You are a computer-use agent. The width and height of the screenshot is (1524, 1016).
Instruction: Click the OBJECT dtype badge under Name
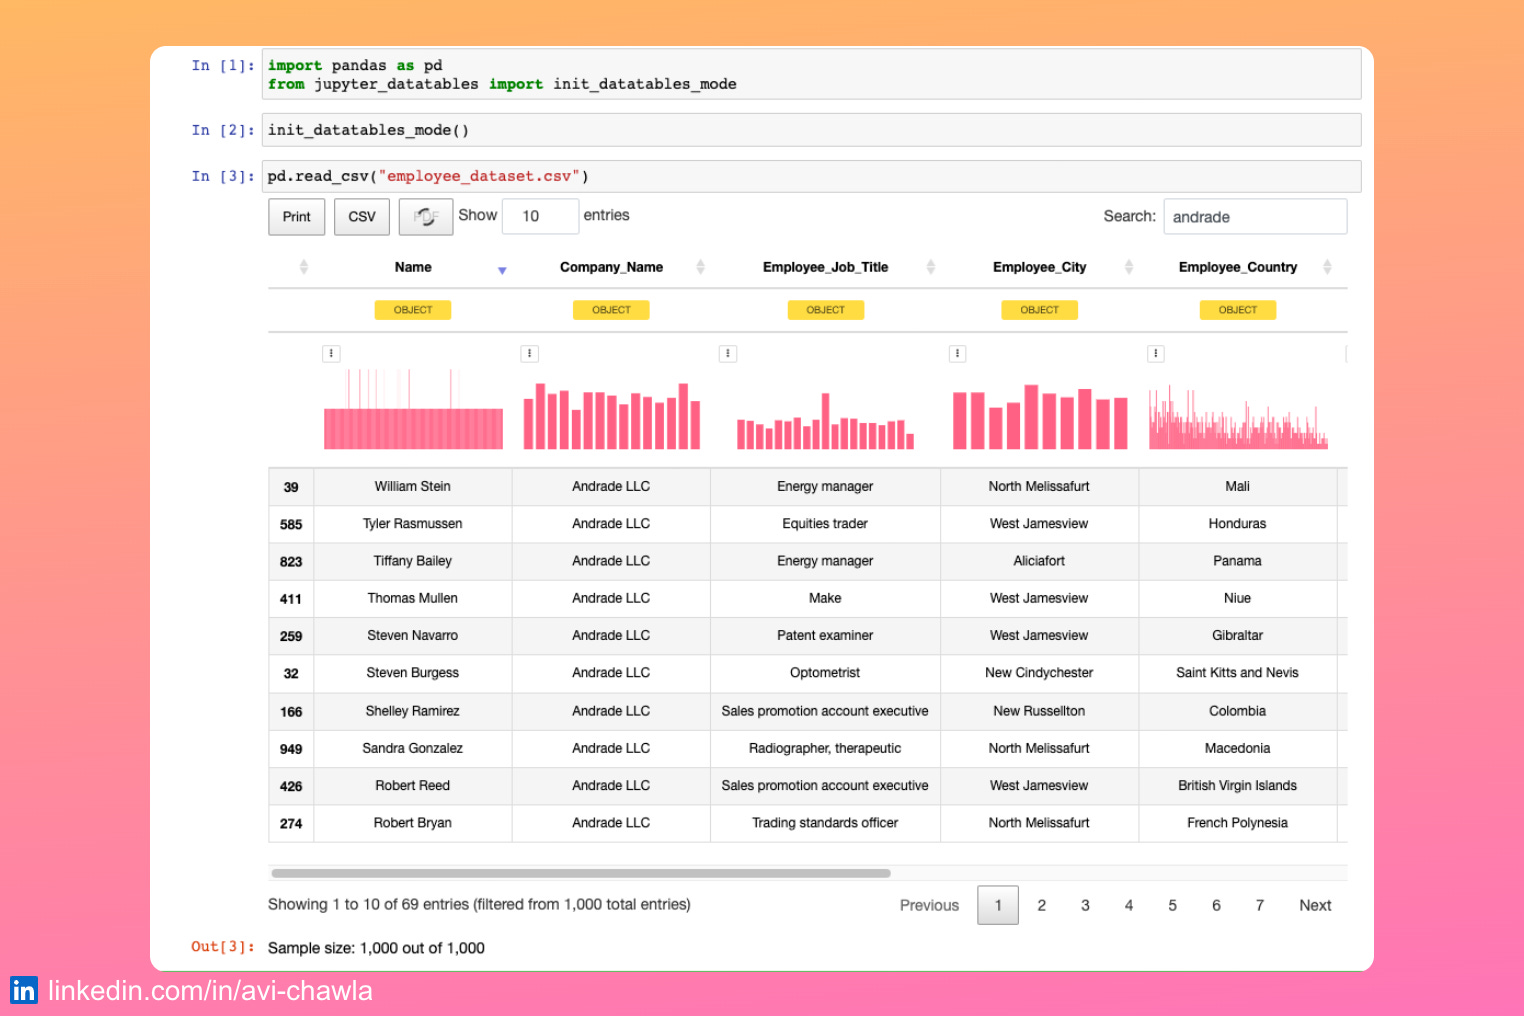pos(412,309)
